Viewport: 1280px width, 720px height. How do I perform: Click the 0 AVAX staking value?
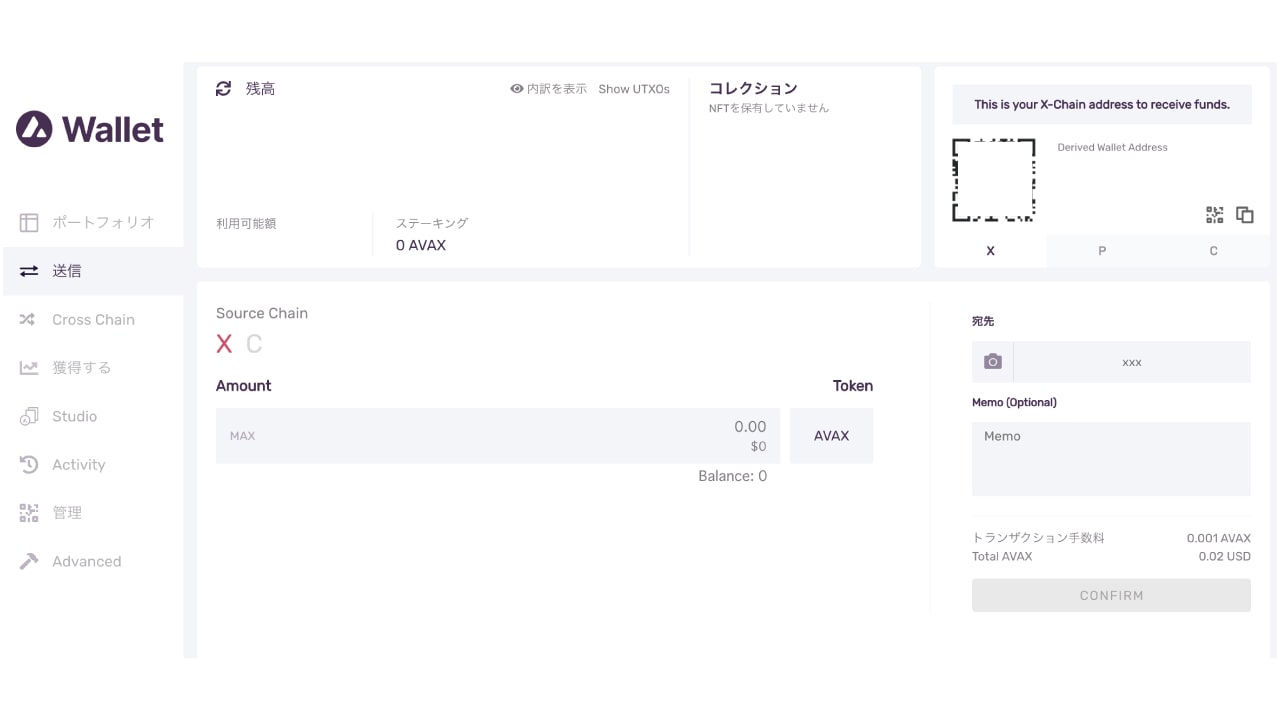coord(420,245)
